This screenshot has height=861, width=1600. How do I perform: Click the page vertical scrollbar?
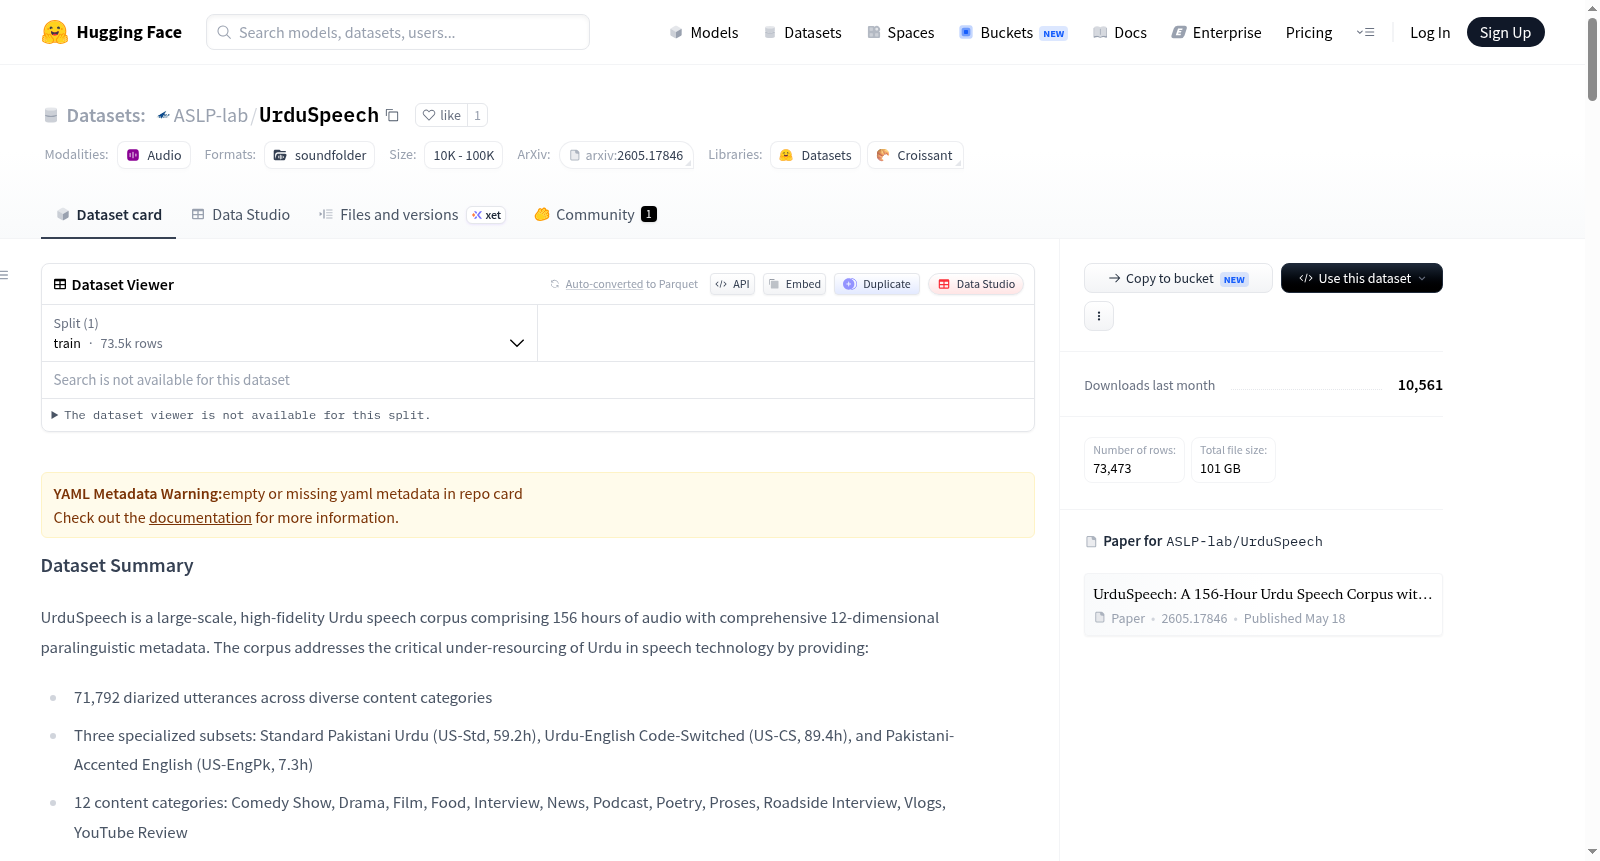1592,60
